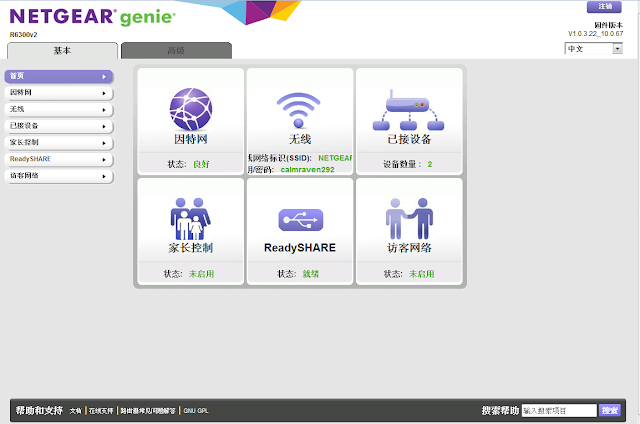Viewport: 640px width, 424px height.
Task: Select 因特网 in the sidebar menu
Action: [x=59, y=93]
